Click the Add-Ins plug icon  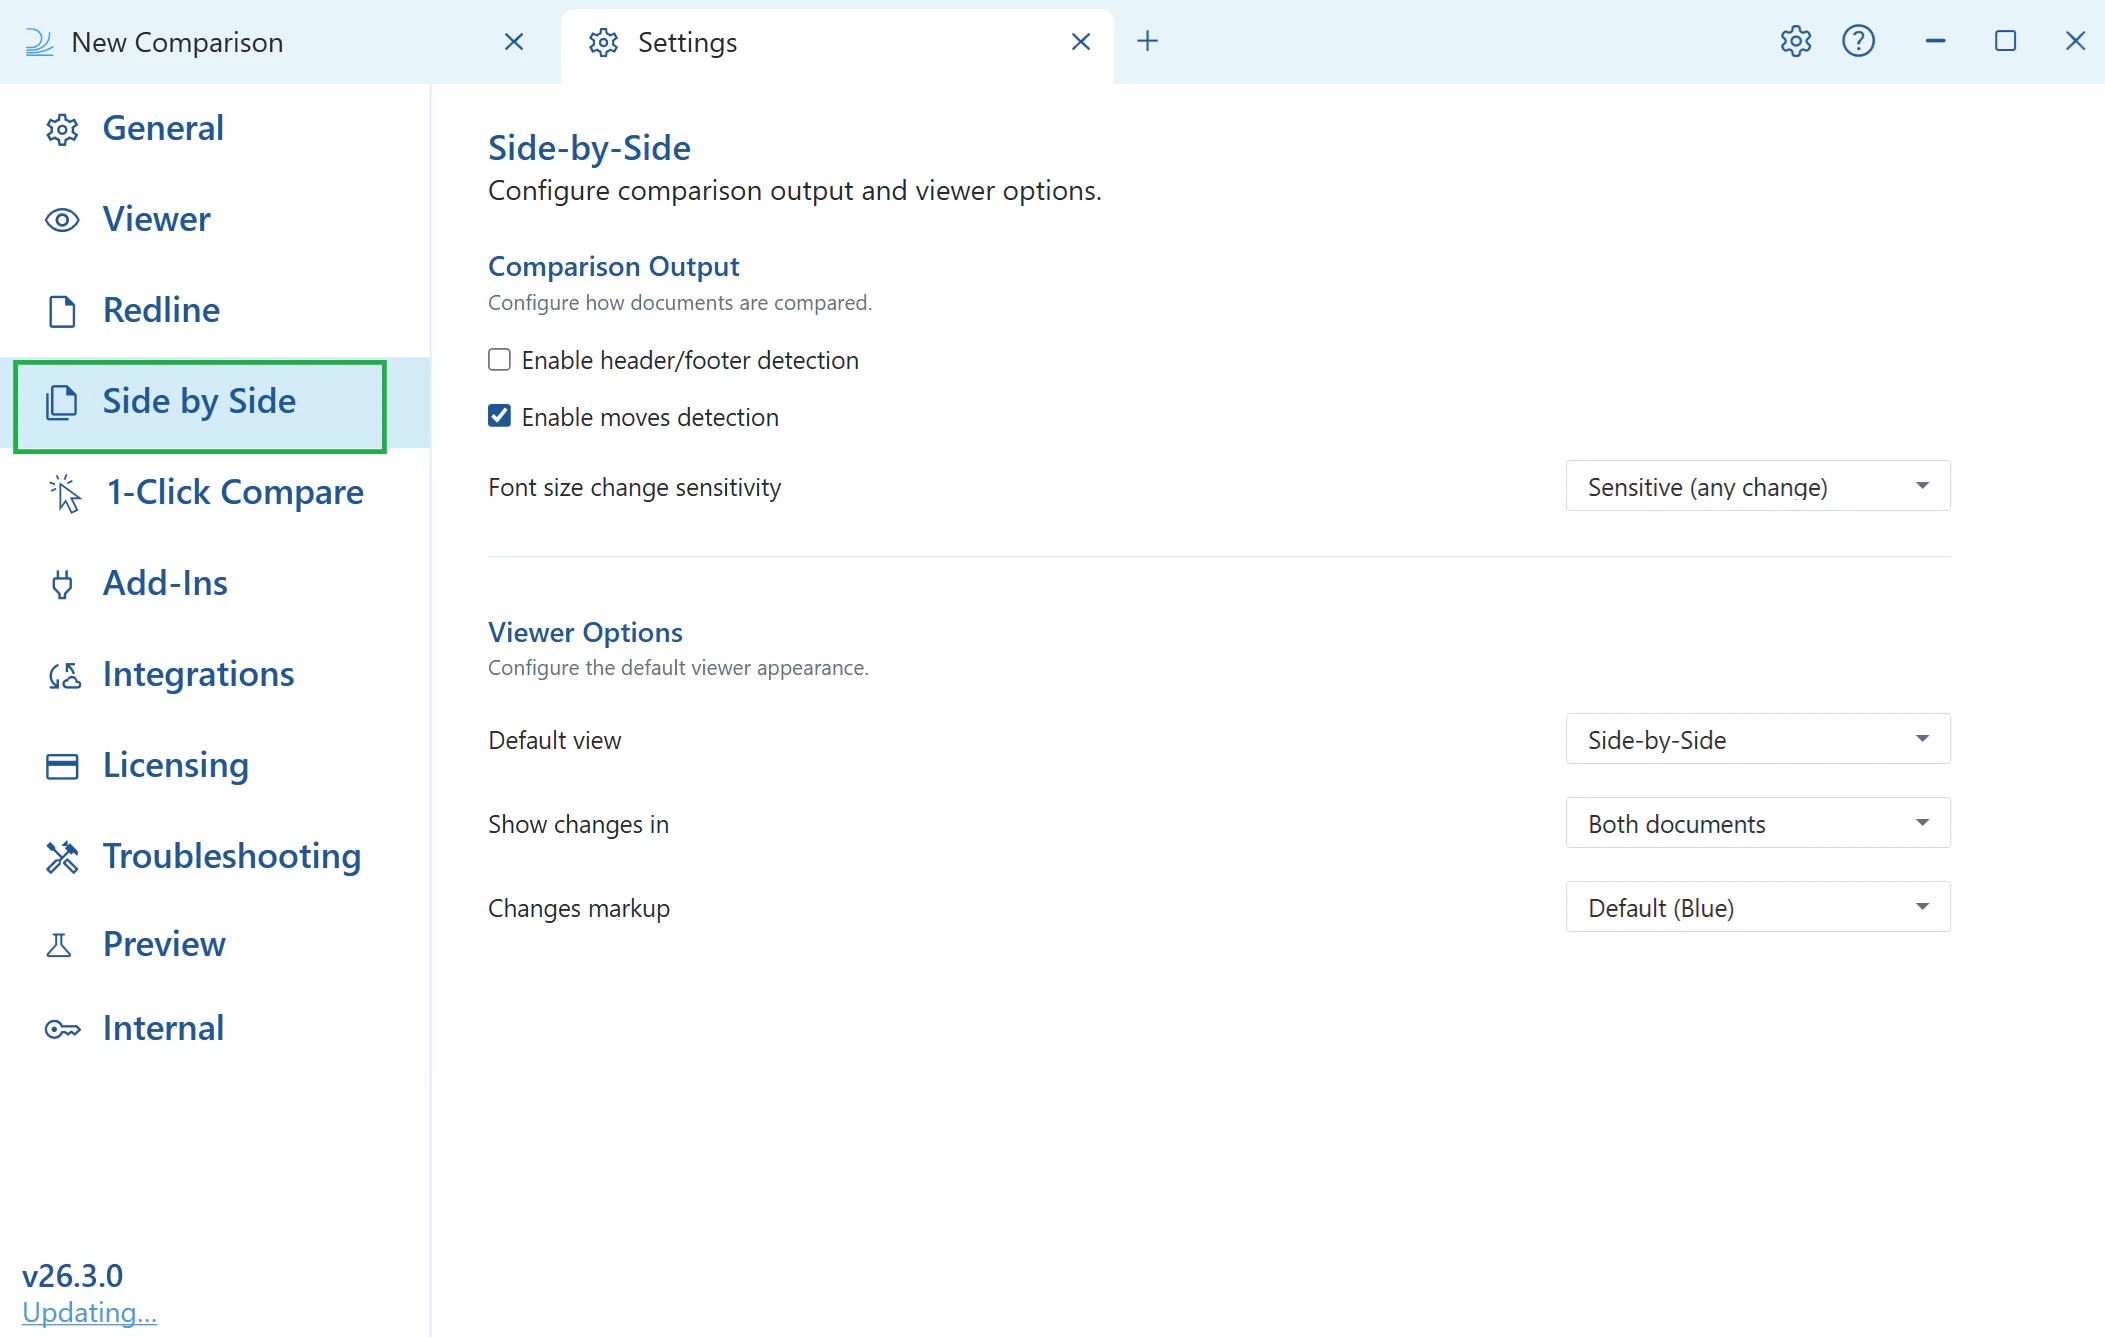(x=61, y=584)
